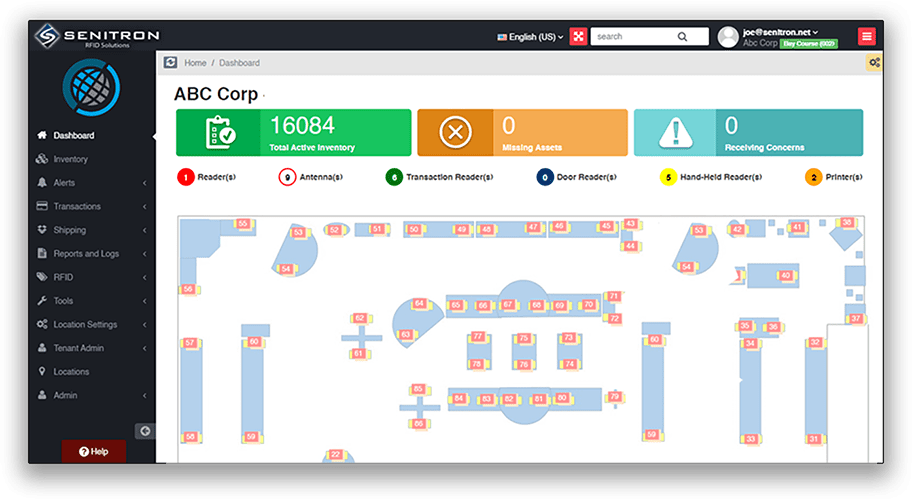Toggle the green Transaction Reader(s) legend circle

(394, 177)
